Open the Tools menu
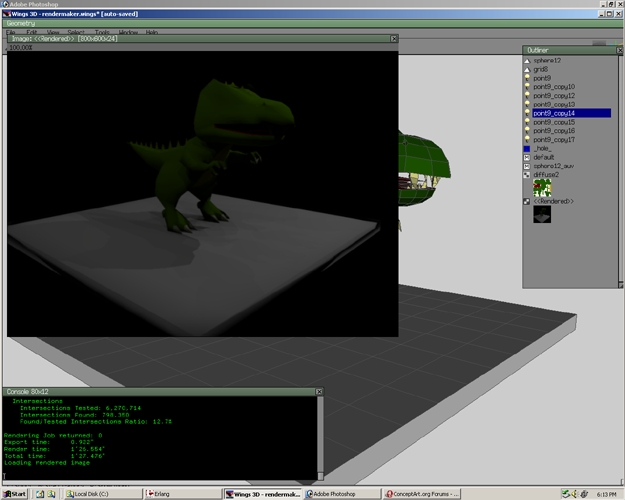Viewport: 625px width, 500px height. (x=102, y=32)
